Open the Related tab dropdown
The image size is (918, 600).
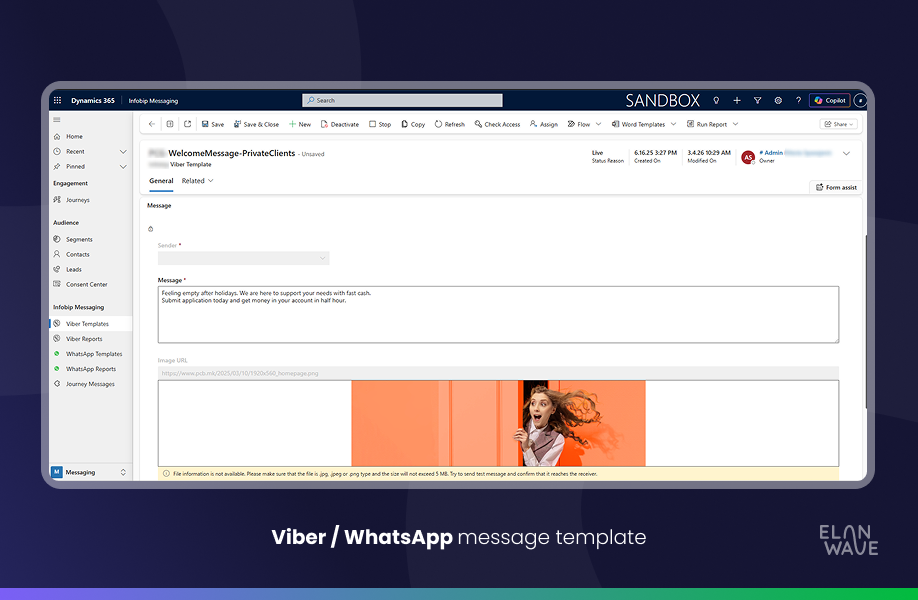[197, 181]
